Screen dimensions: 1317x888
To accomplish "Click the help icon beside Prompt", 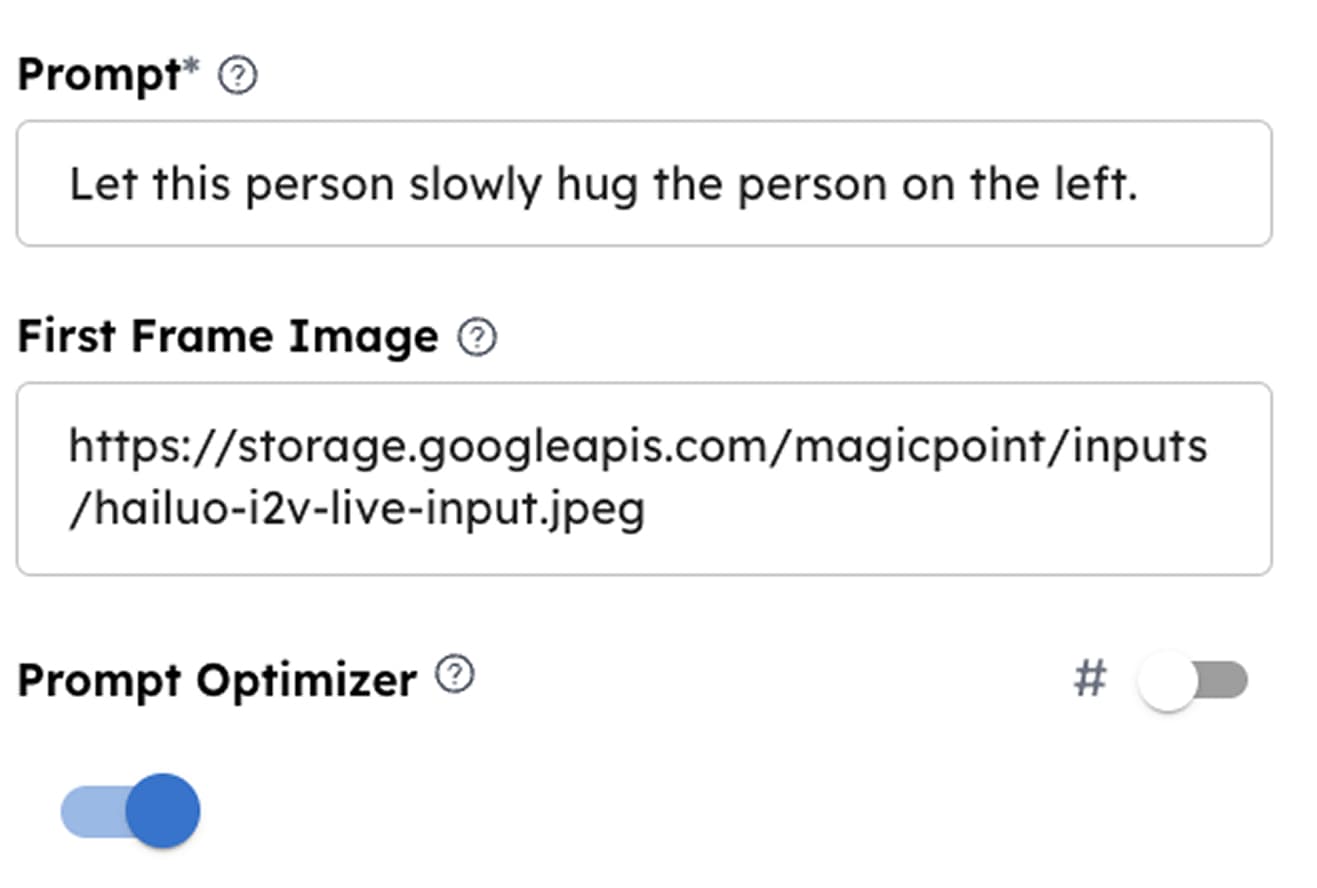I will pos(237,76).
